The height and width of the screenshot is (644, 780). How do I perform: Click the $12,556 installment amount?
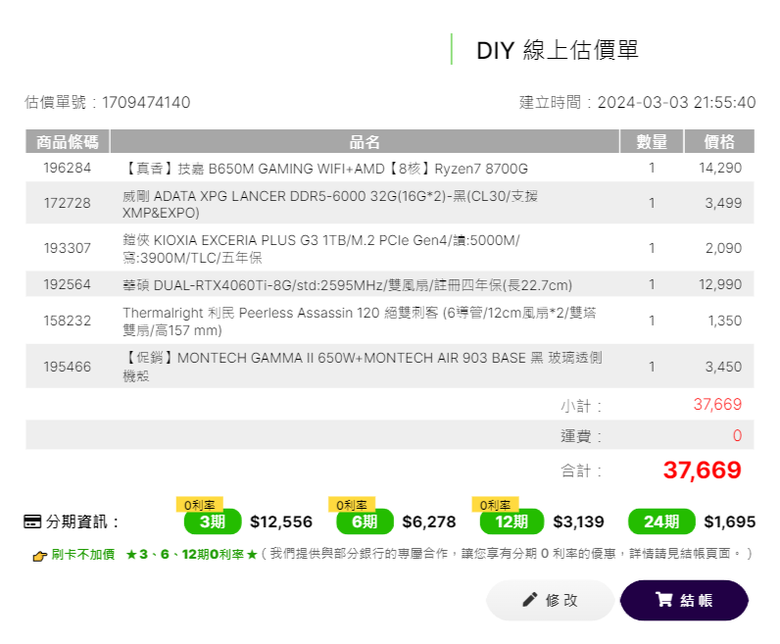[281, 522]
